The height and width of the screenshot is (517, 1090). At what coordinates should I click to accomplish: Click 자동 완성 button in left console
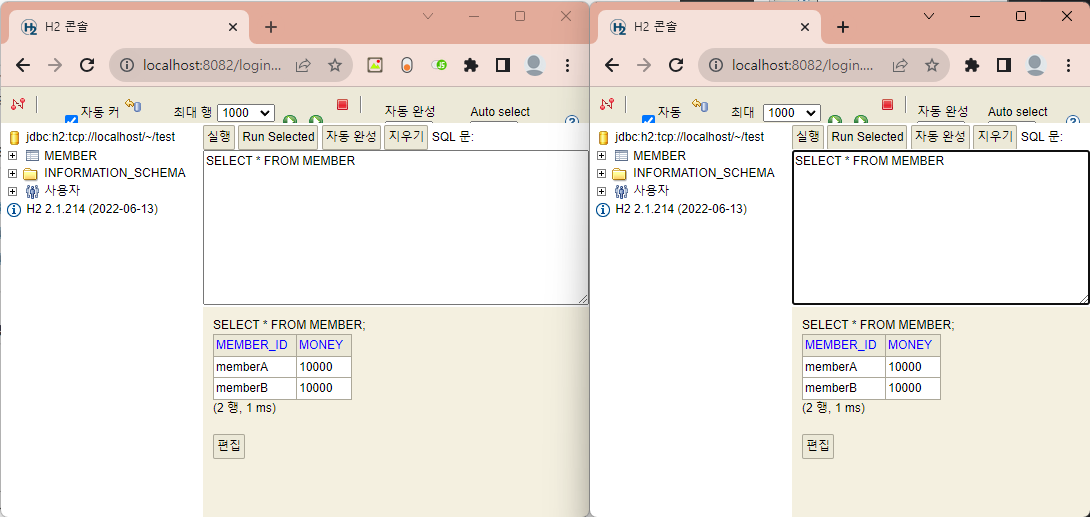point(352,137)
